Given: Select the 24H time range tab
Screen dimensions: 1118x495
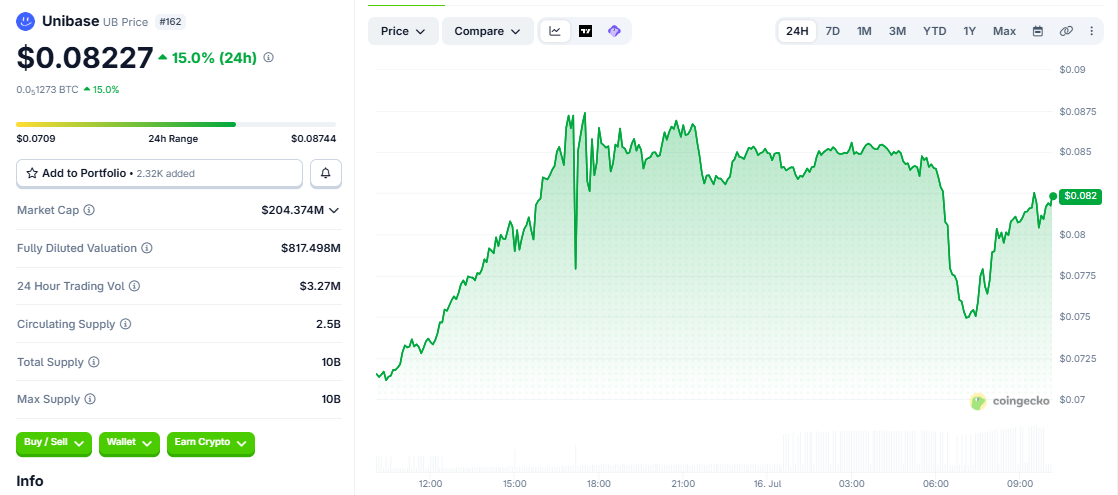Looking at the screenshot, I should click(x=797, y=31).
